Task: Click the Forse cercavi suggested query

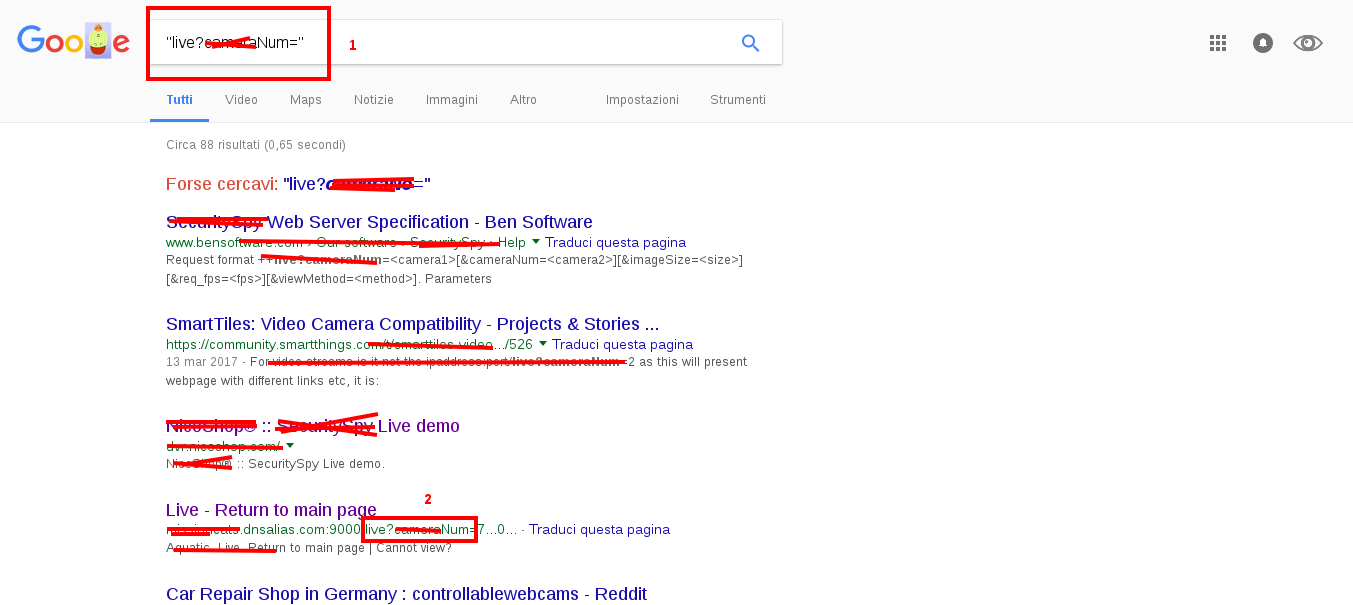Action: pyautogui.click(x=357, y=184)
